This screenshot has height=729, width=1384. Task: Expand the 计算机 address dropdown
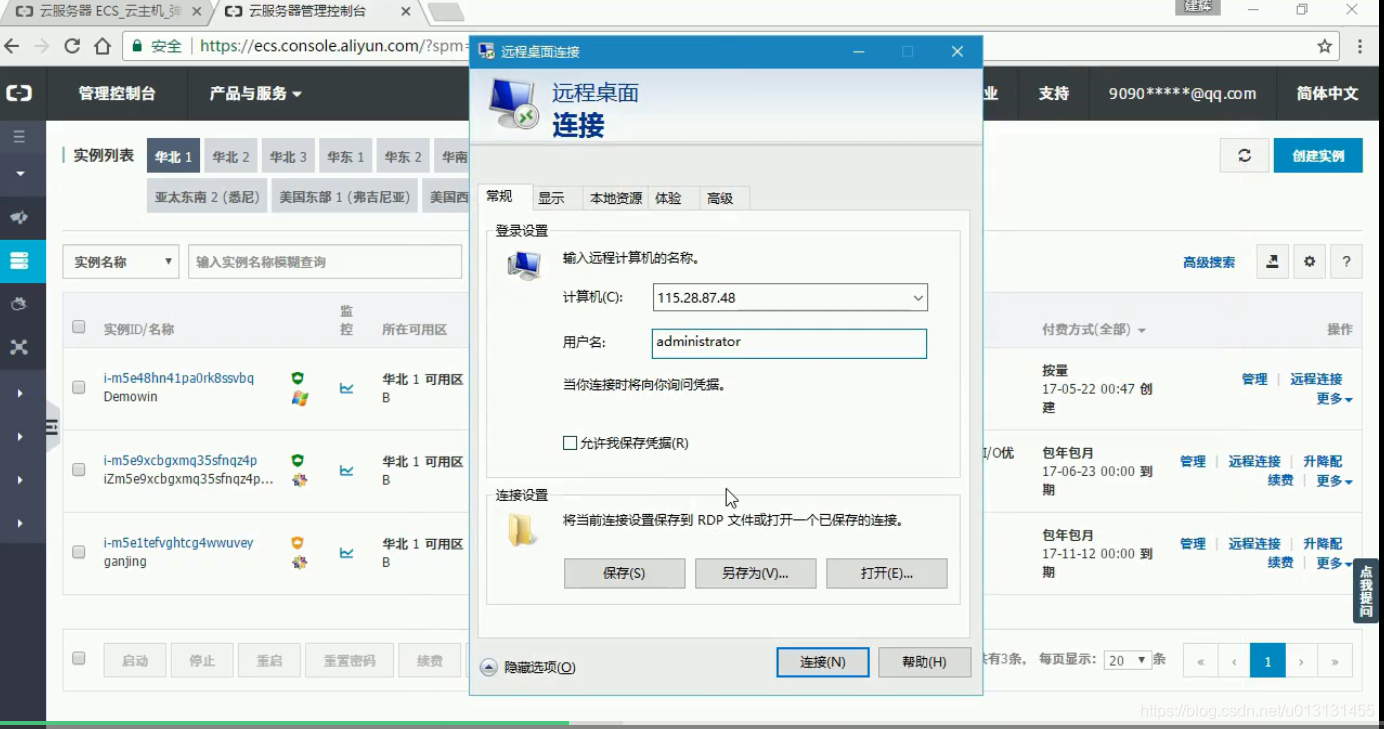click(917, 298)
